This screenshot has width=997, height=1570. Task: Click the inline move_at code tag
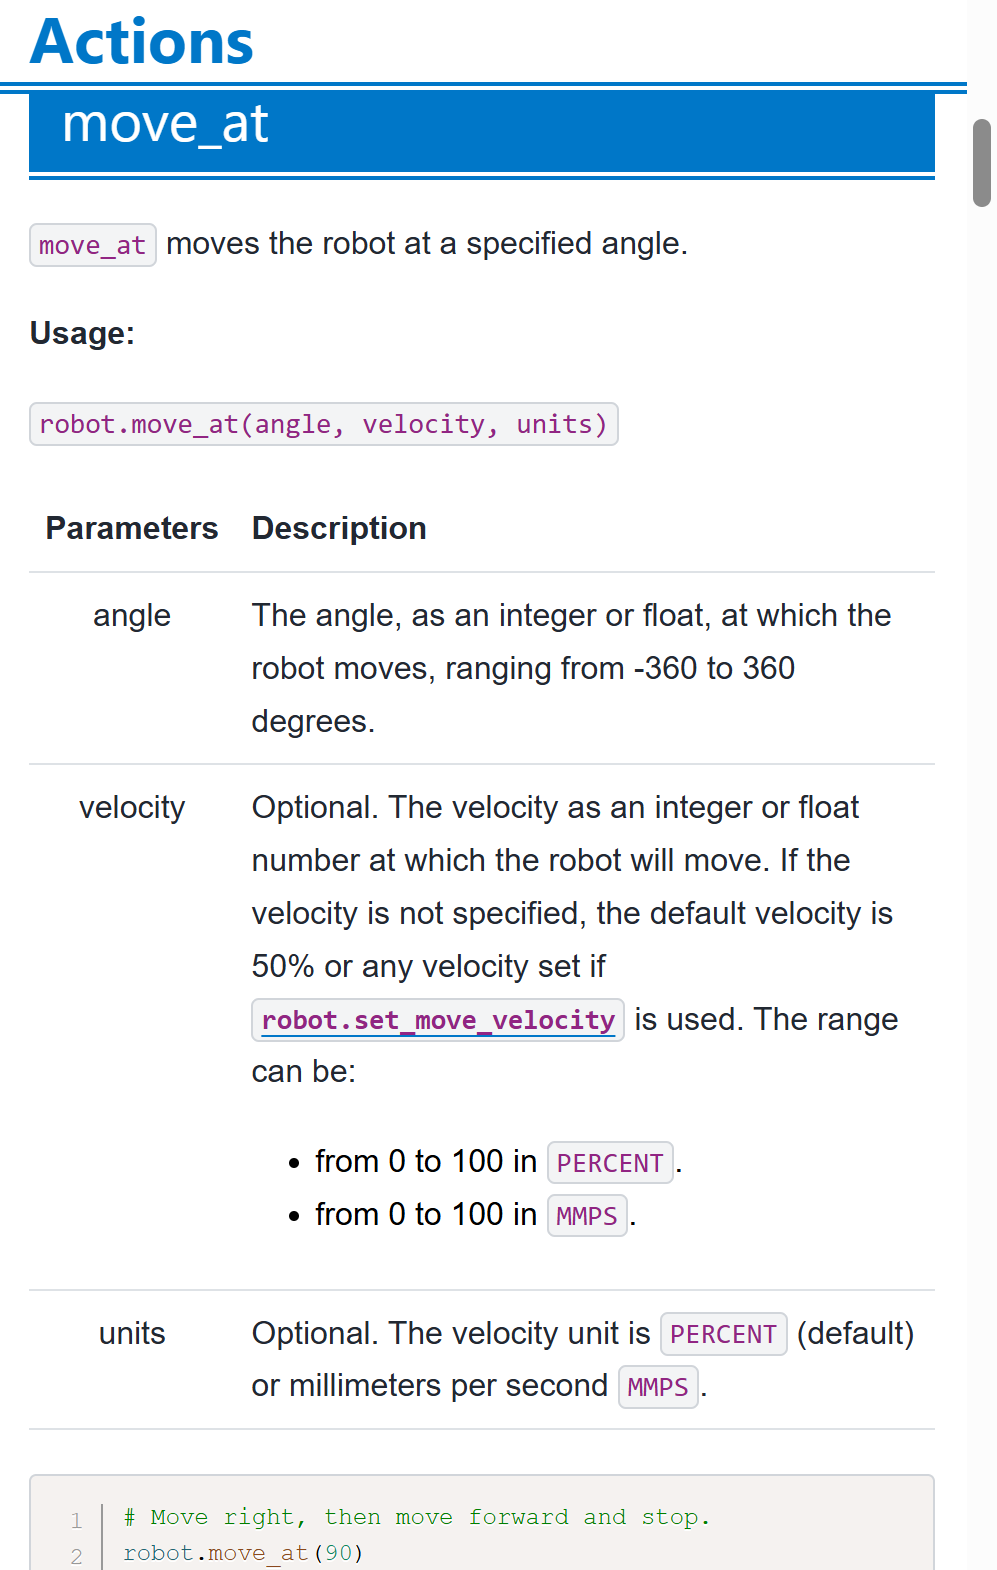(92, 245)
